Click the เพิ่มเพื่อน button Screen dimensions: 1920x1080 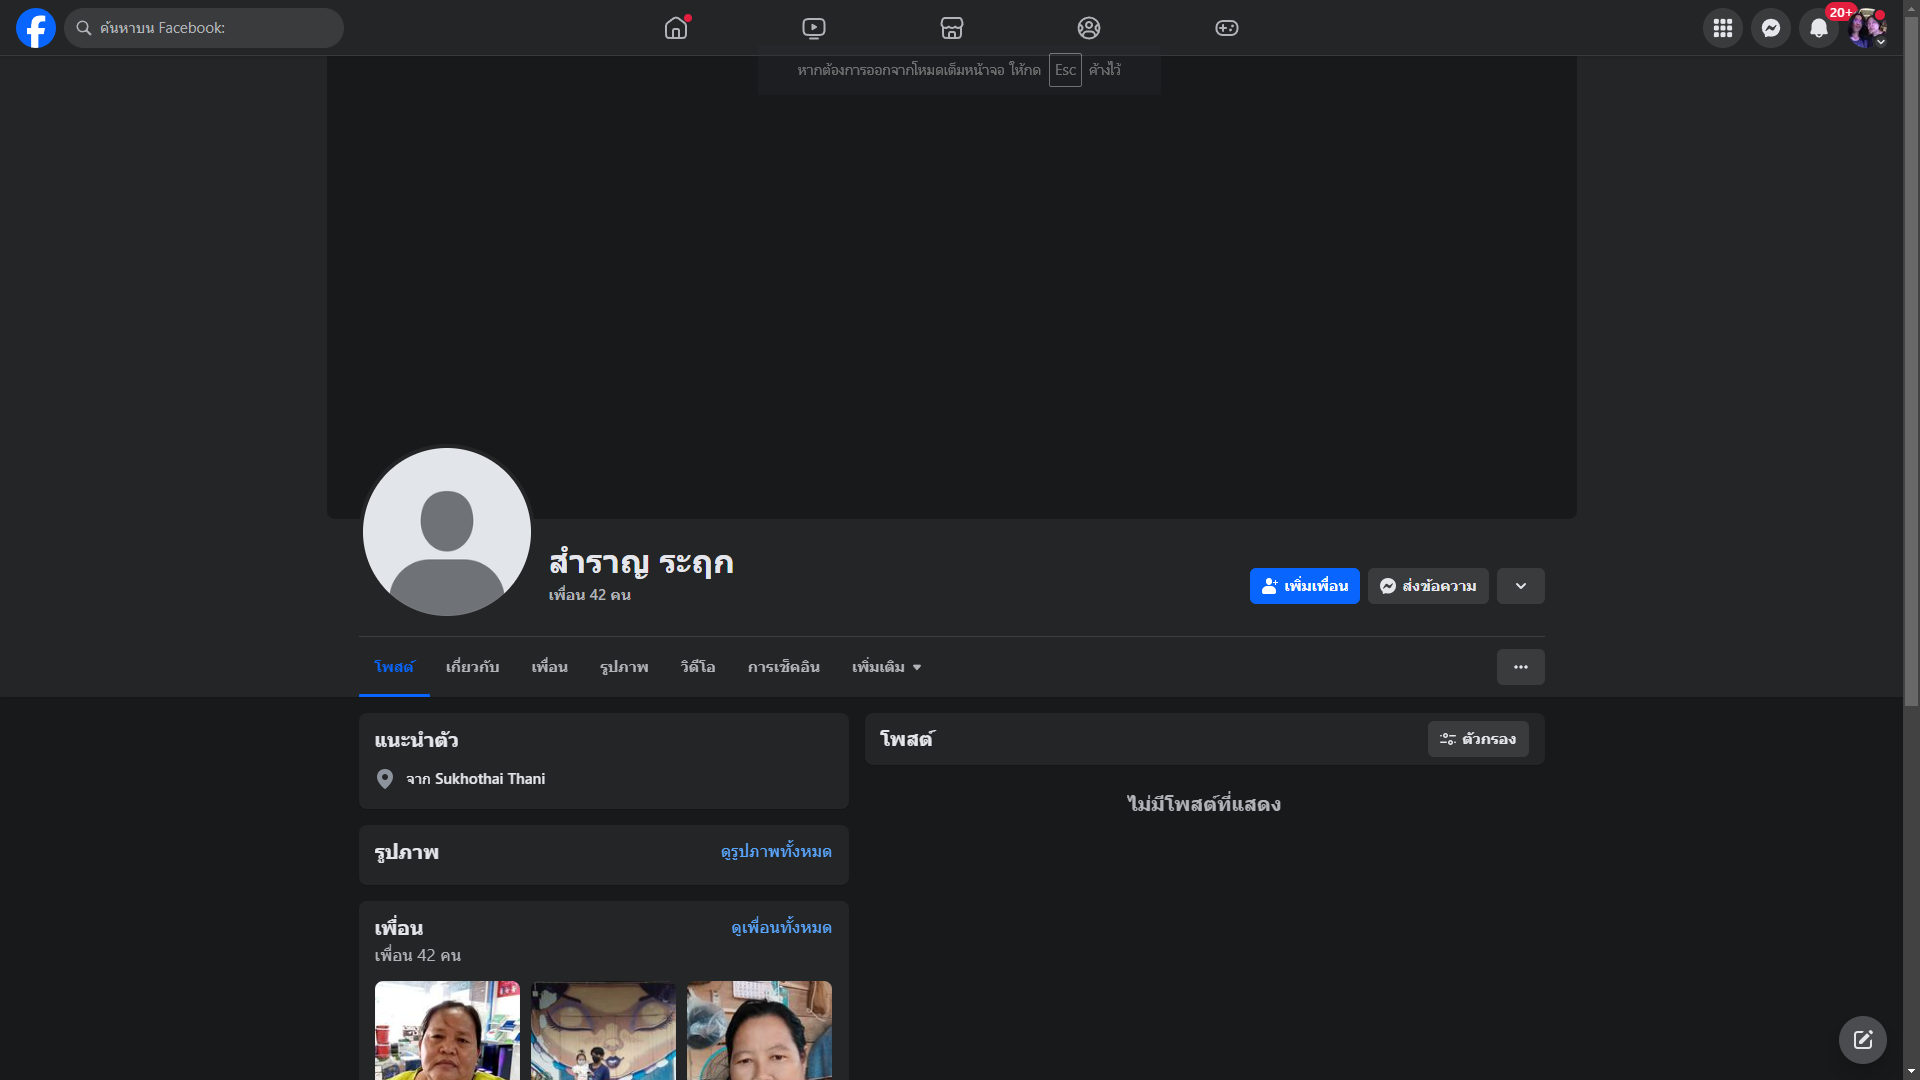pyautogui.click(x=1304, y=586)
